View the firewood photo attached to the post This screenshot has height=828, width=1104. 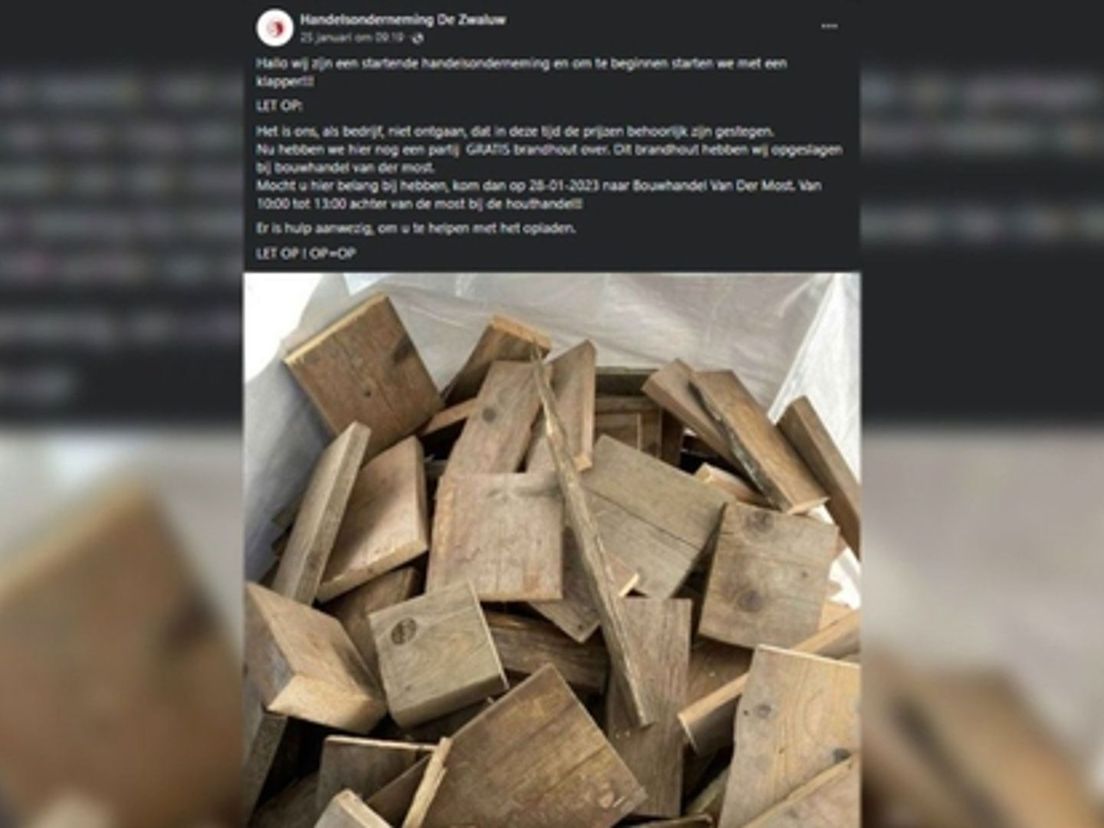click(551, 550)
